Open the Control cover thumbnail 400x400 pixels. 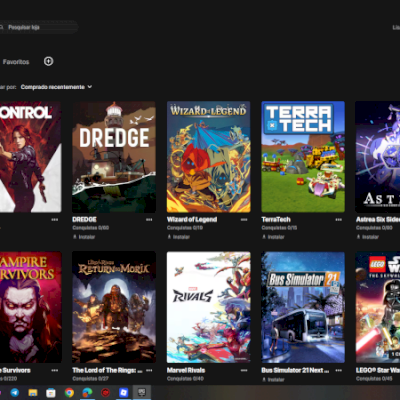click(31, 157)
